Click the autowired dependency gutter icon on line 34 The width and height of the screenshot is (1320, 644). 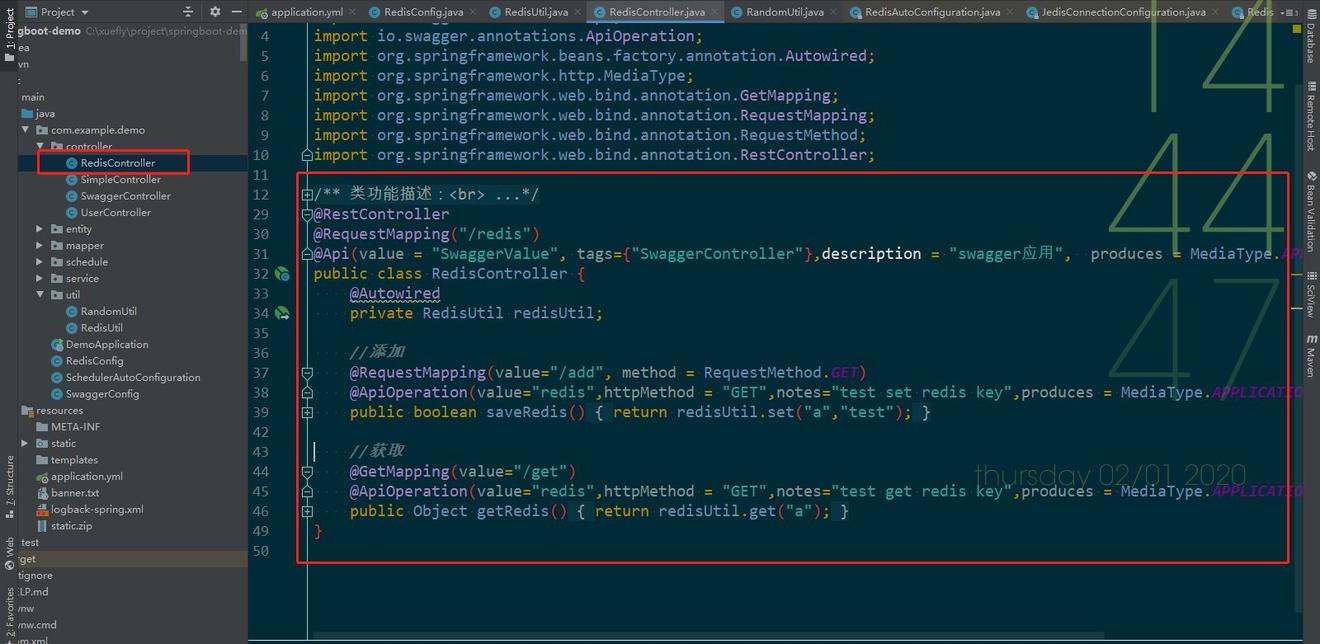pos(282,313)
